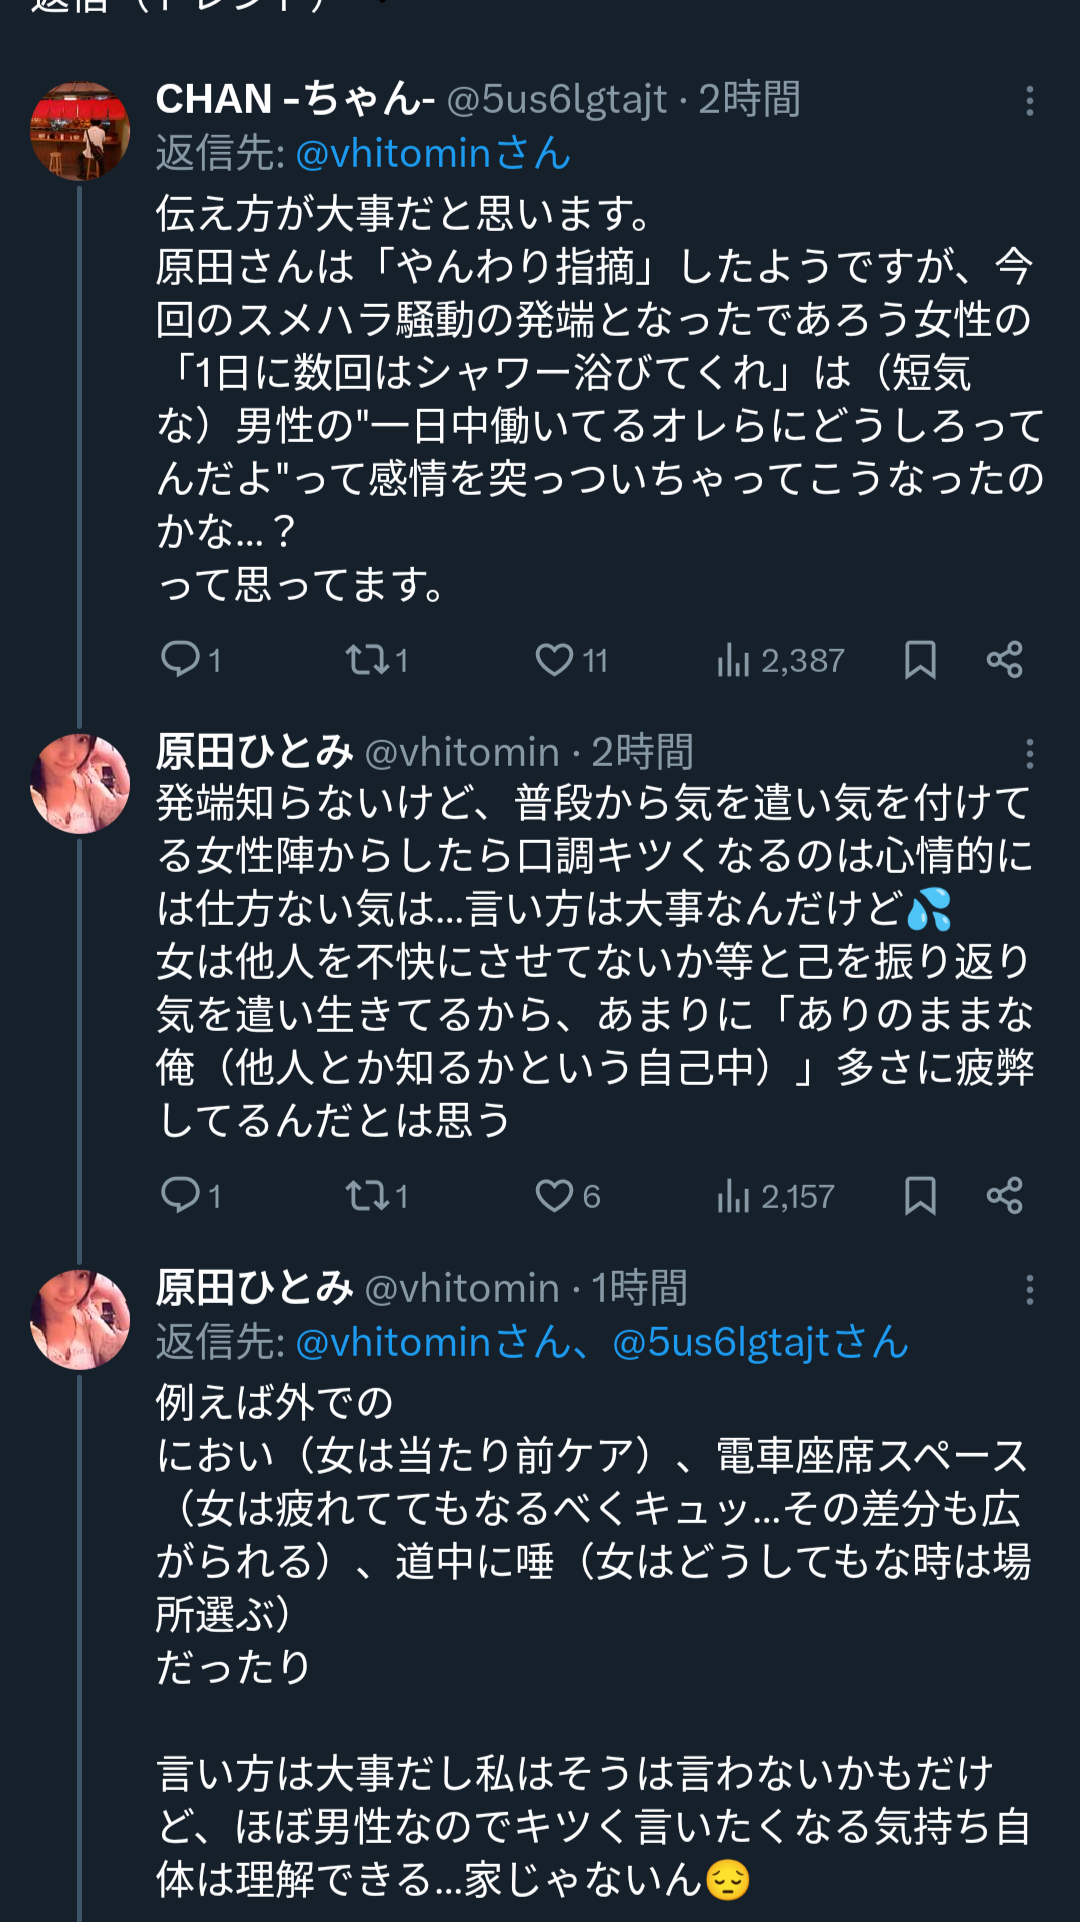1080x1922 pixels.
Task: Open 原田ひとみ's avatar on 2時間 tweet
Action: tap(80, 783)
